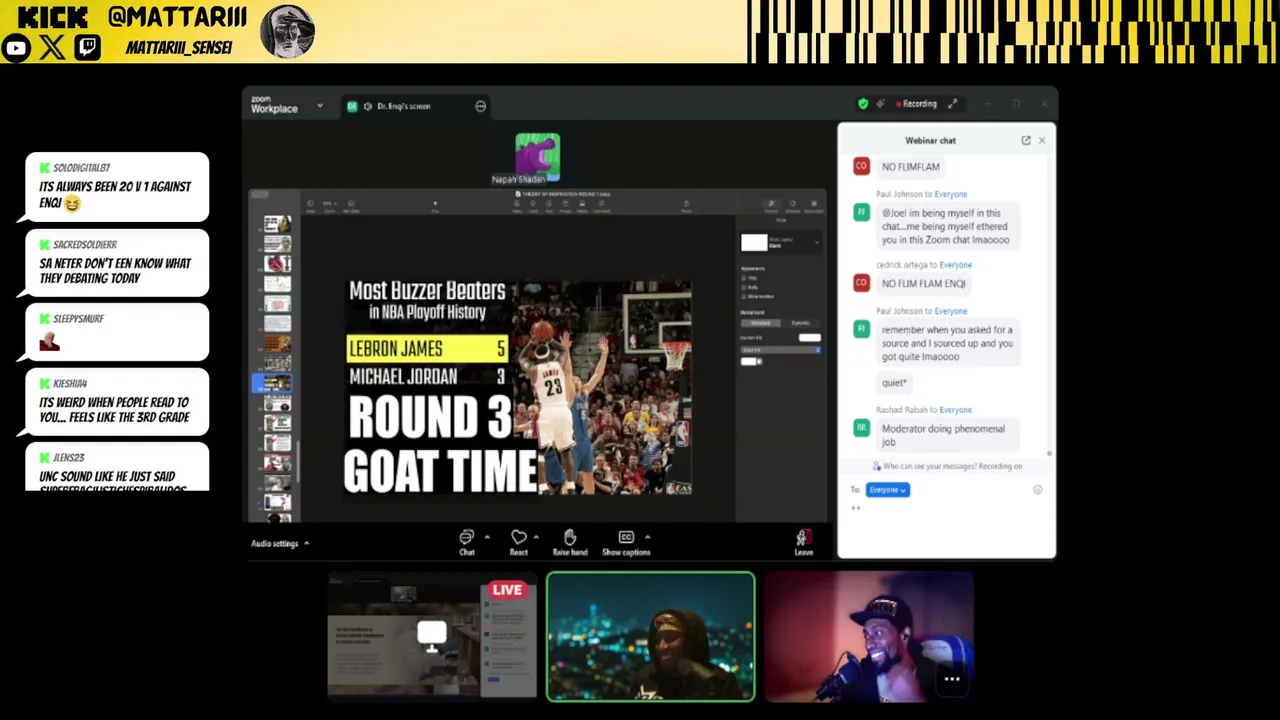
Task: Click the "quiet*" chat message
Action: click(x=894, y=382)
